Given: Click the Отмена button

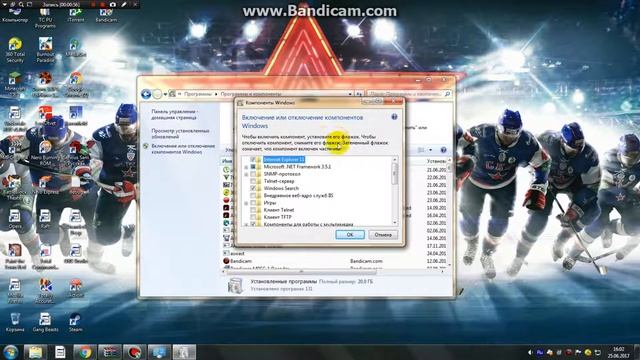Looking at the screenshot, I should [383, 235].
